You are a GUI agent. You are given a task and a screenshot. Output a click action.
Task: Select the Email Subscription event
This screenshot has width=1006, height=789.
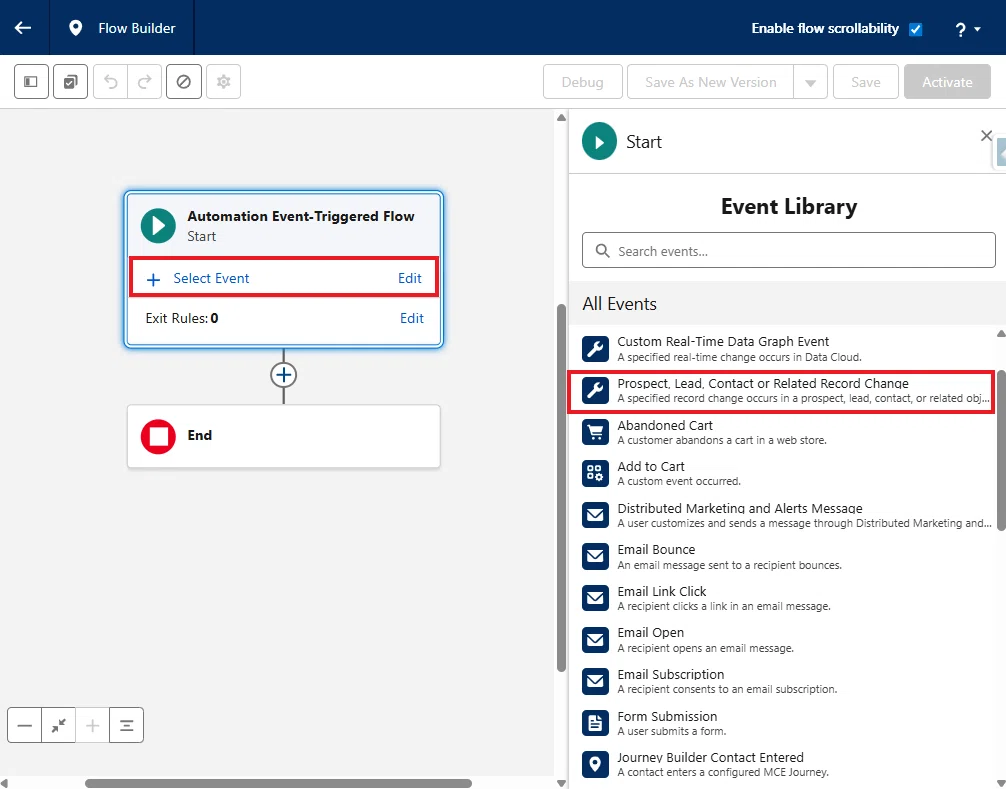[x=787, y=681]
